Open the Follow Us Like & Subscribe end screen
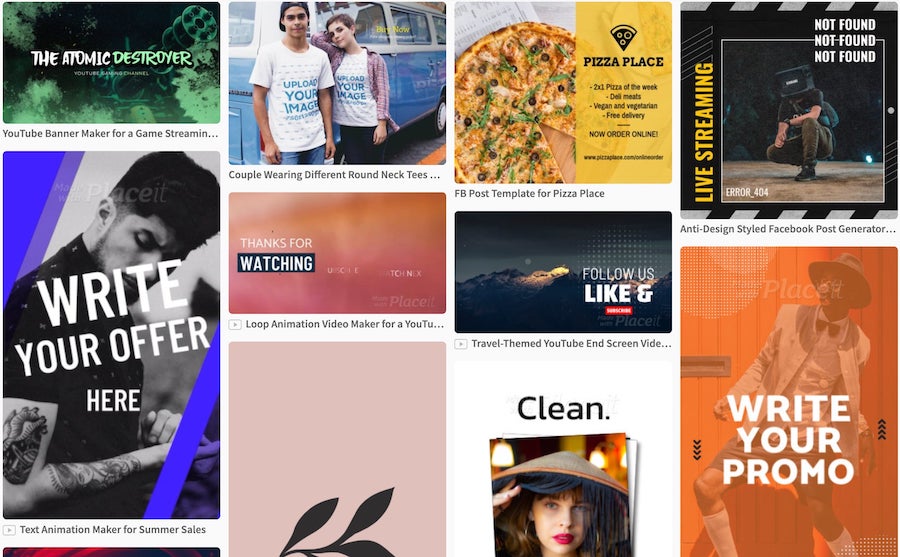Viewport: 900px width, 557px height. (563, 272)
